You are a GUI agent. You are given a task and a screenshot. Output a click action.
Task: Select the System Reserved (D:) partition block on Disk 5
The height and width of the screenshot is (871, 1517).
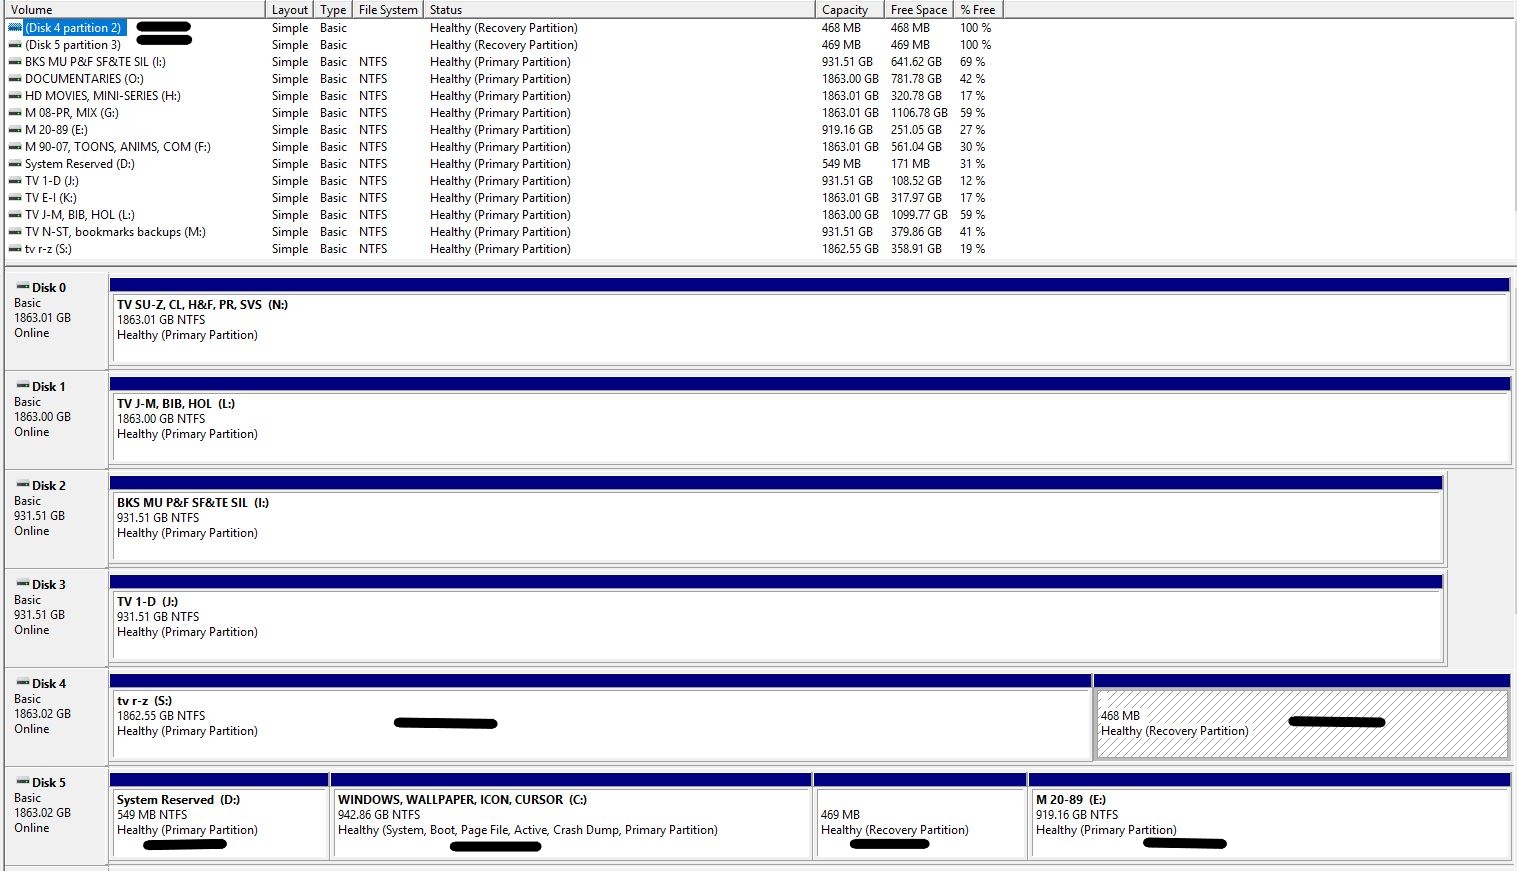point(219,816)
